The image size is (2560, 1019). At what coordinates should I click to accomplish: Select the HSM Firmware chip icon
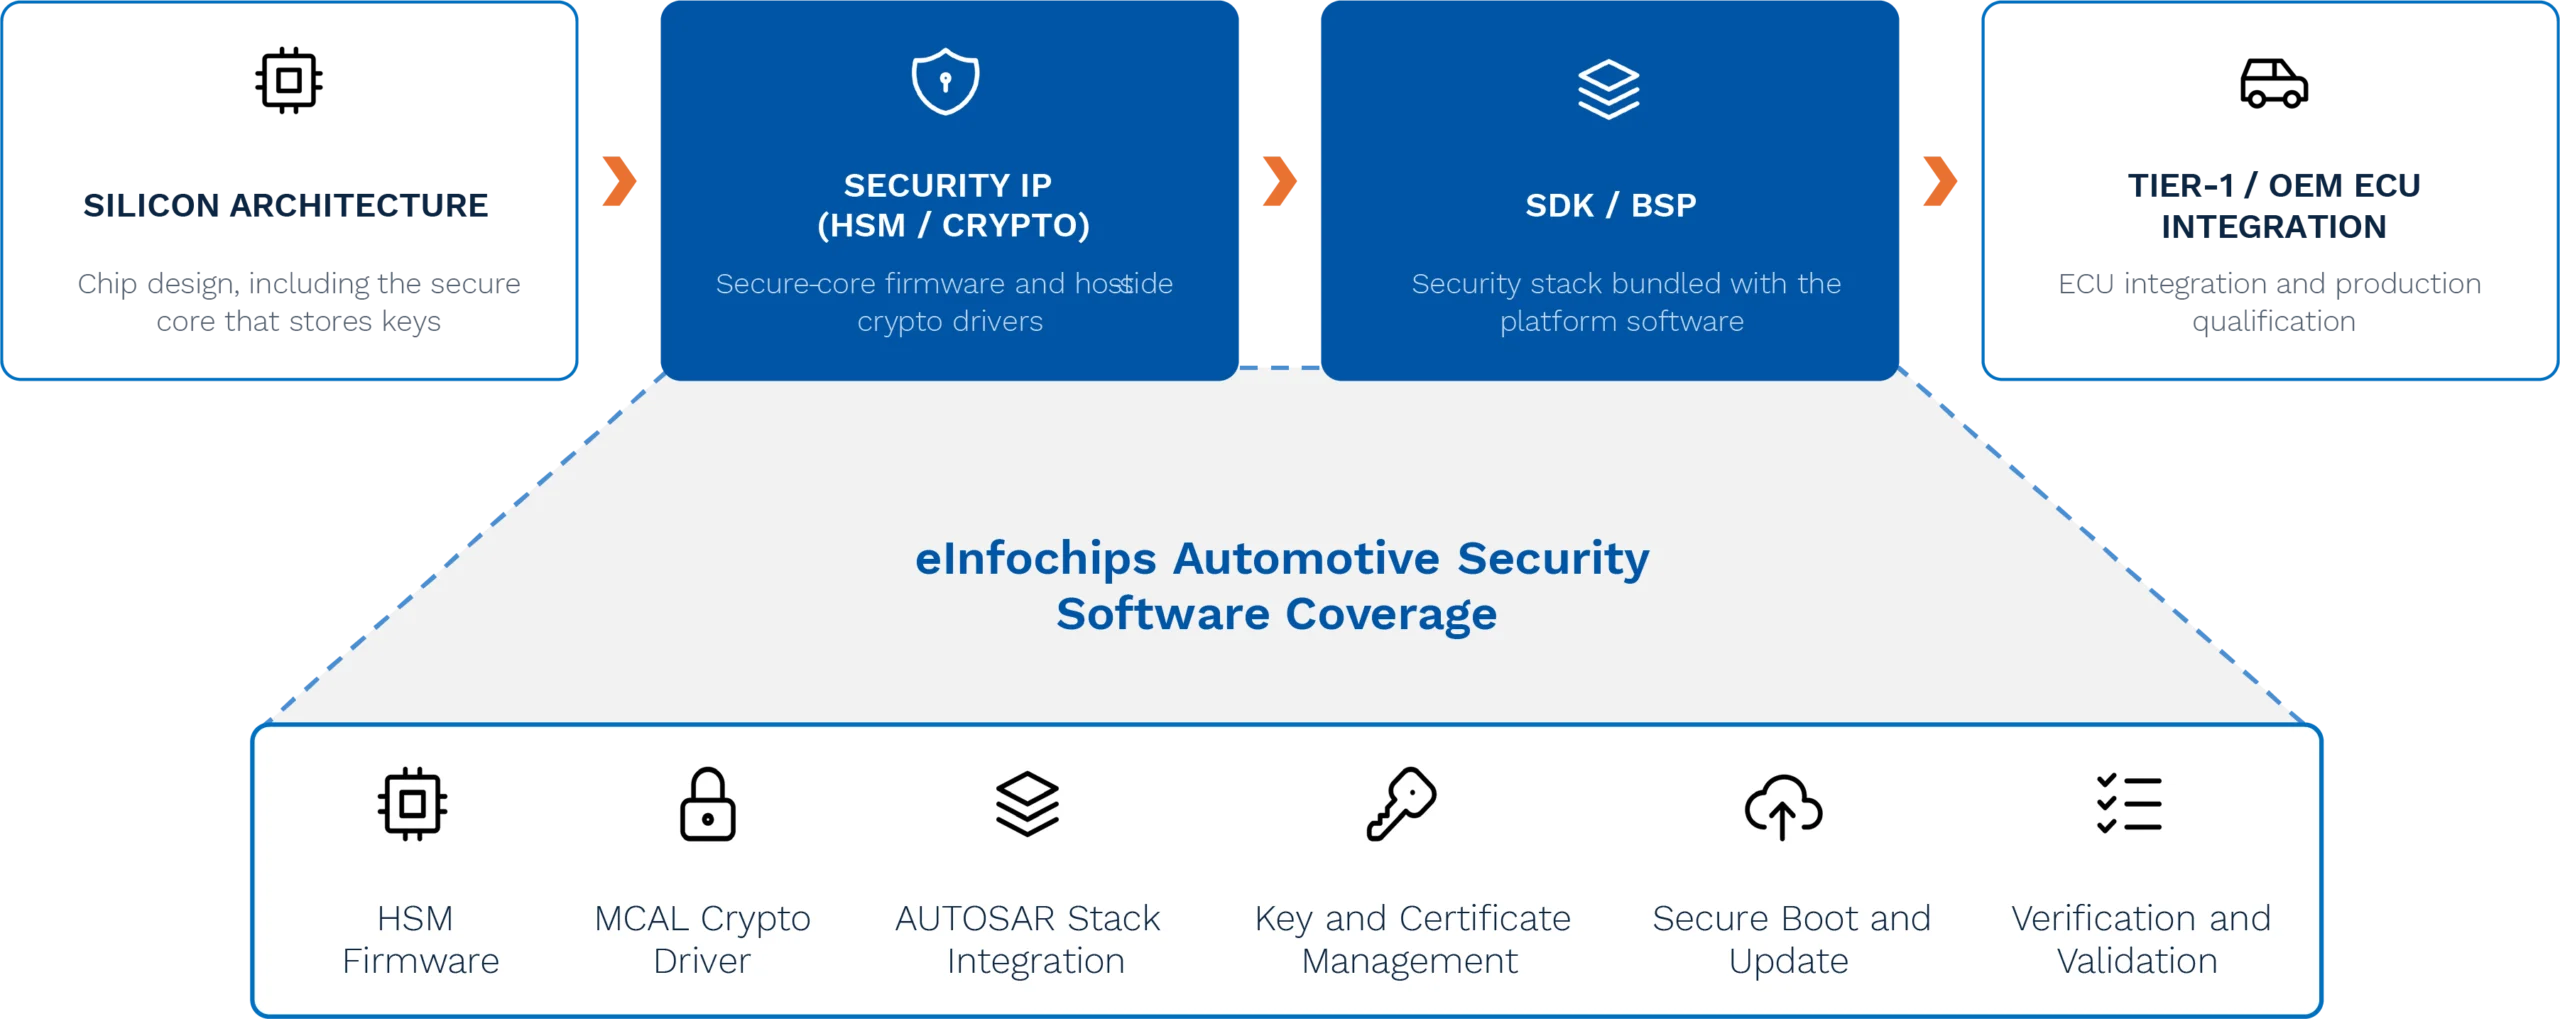(x=412, y=804)
